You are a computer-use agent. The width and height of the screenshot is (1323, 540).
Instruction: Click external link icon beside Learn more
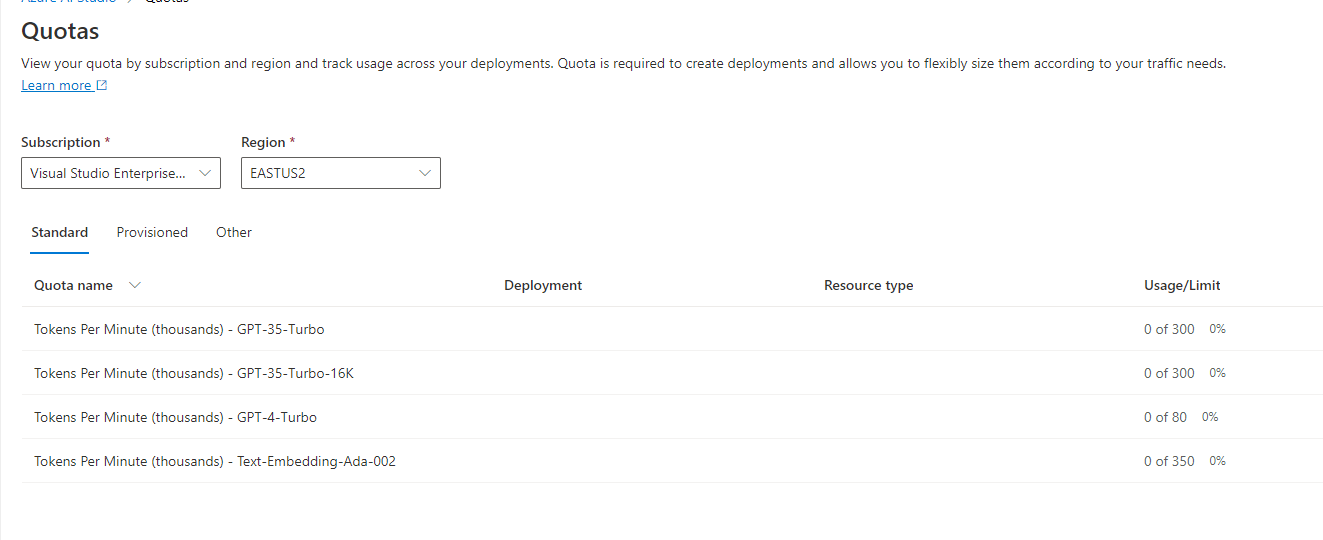(x=102, y=86)
